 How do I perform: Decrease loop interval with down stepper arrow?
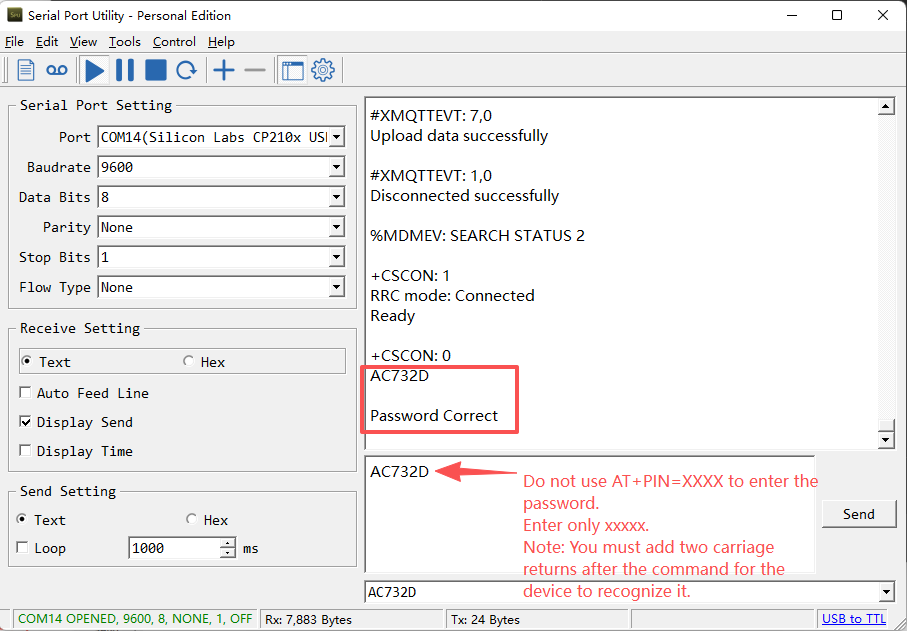point(228,553)
